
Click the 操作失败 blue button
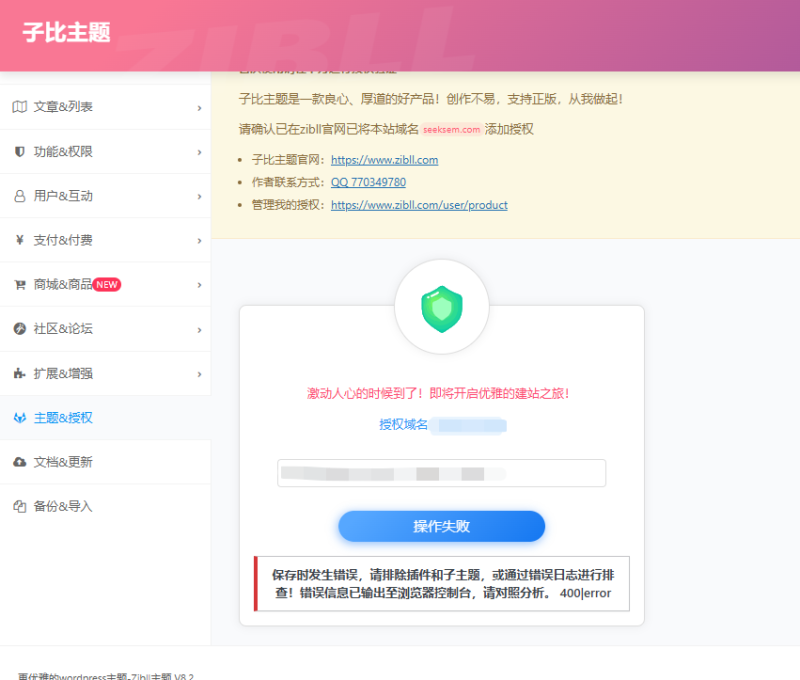(441, 526)
